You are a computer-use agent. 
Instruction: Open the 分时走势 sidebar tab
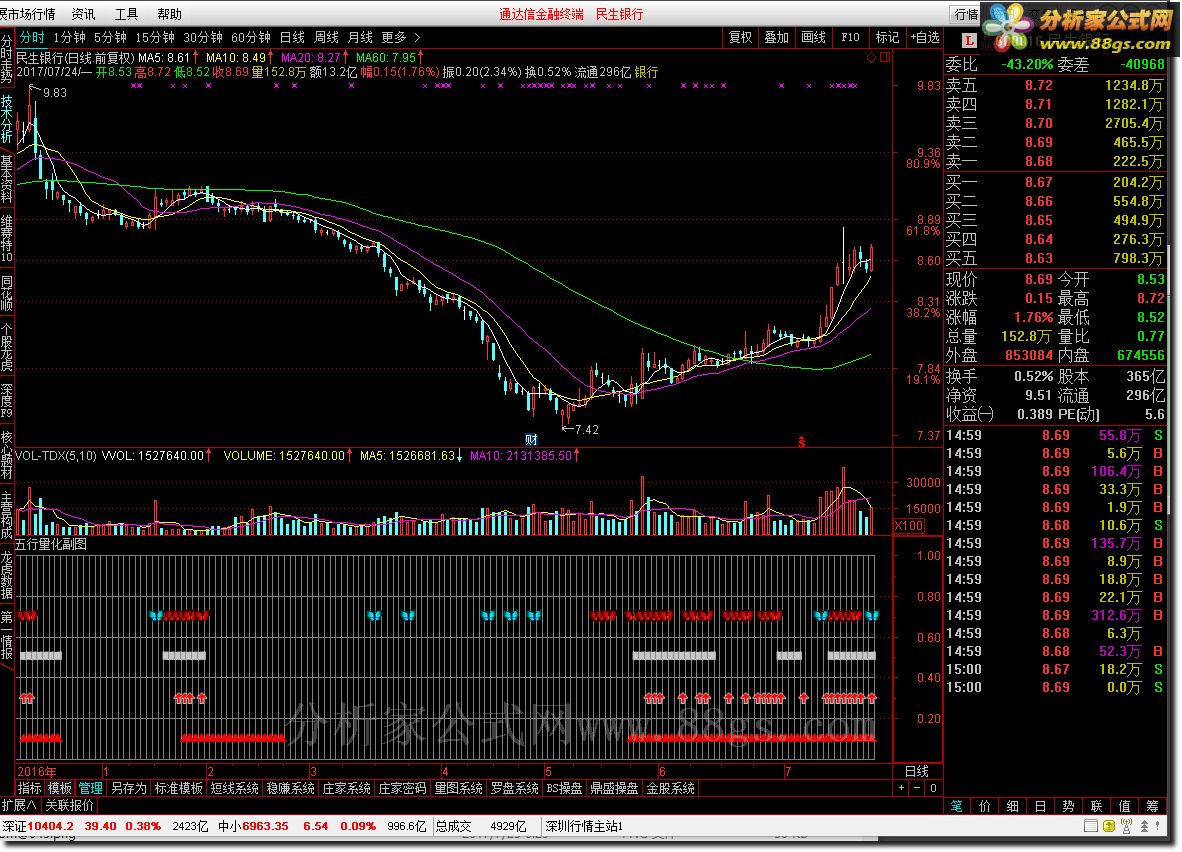7,58
